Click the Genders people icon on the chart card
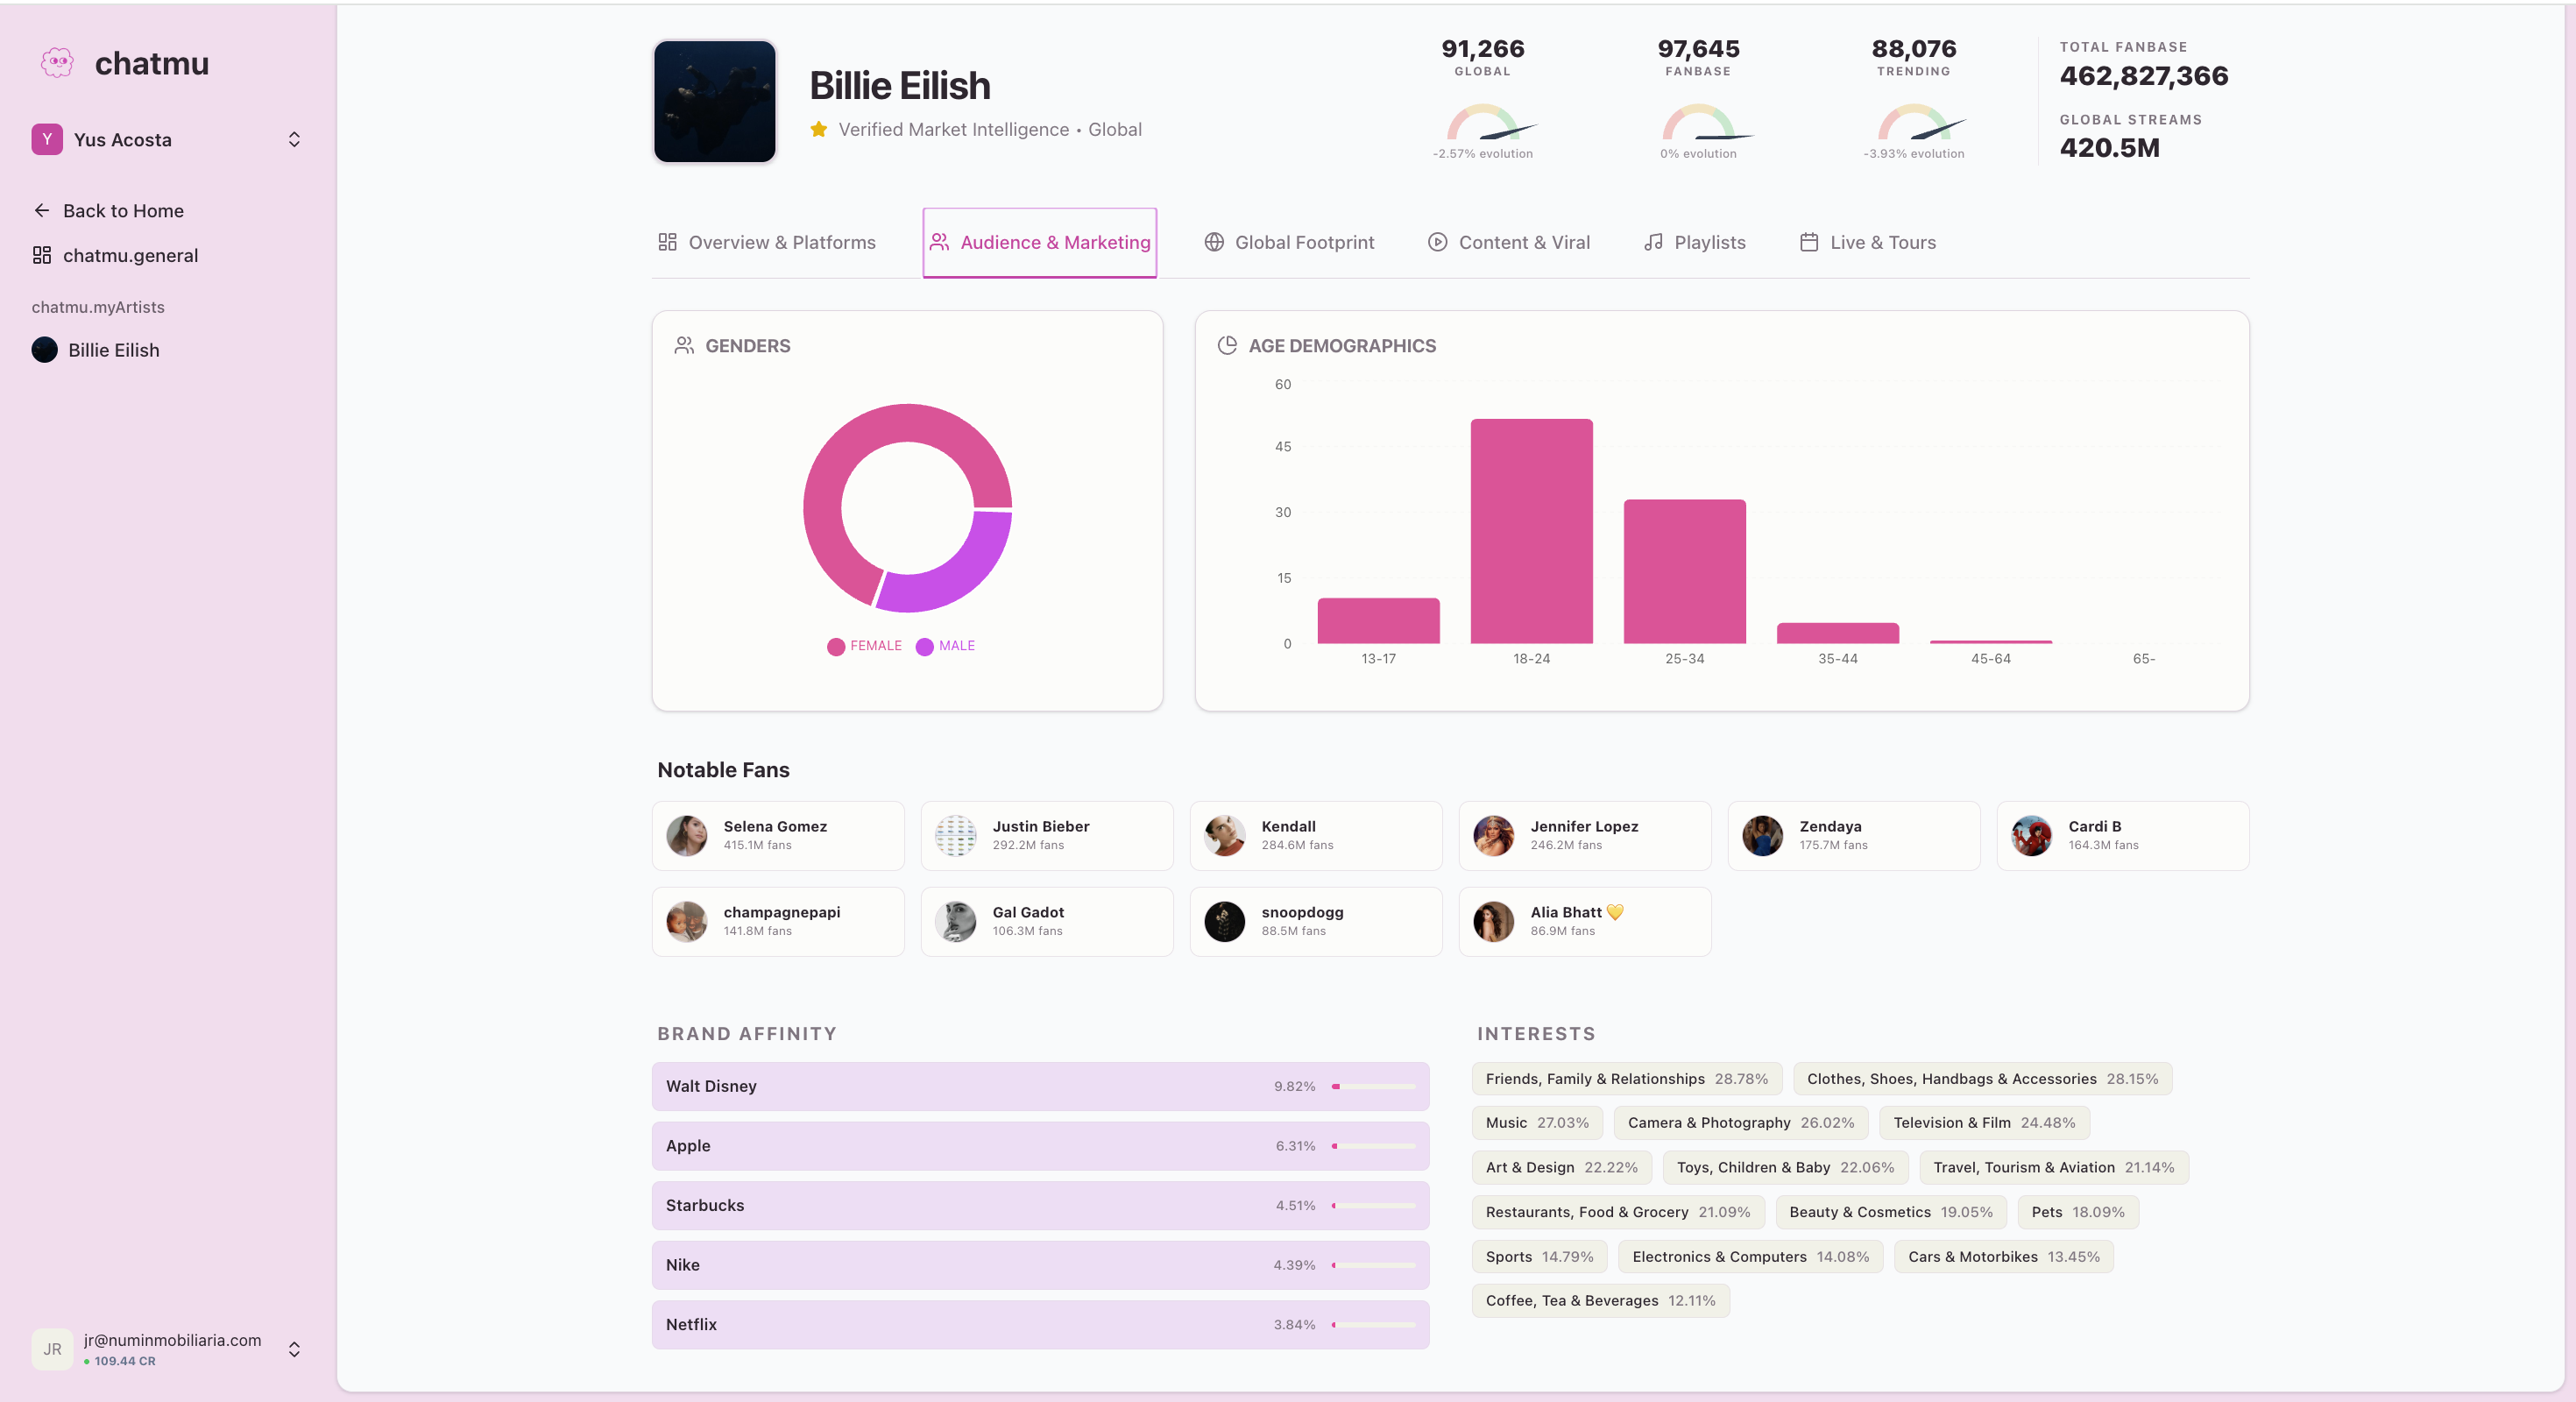This screenshot has width=2576, height=1402. point(684,345)
